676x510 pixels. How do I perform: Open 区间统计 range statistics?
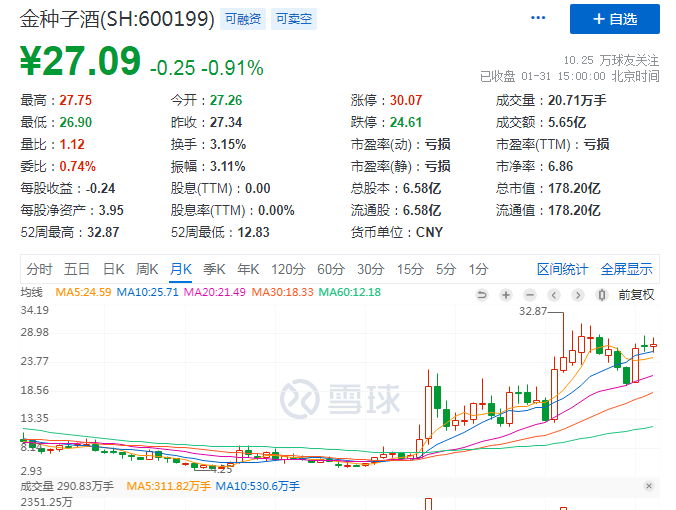click(563, 268)
